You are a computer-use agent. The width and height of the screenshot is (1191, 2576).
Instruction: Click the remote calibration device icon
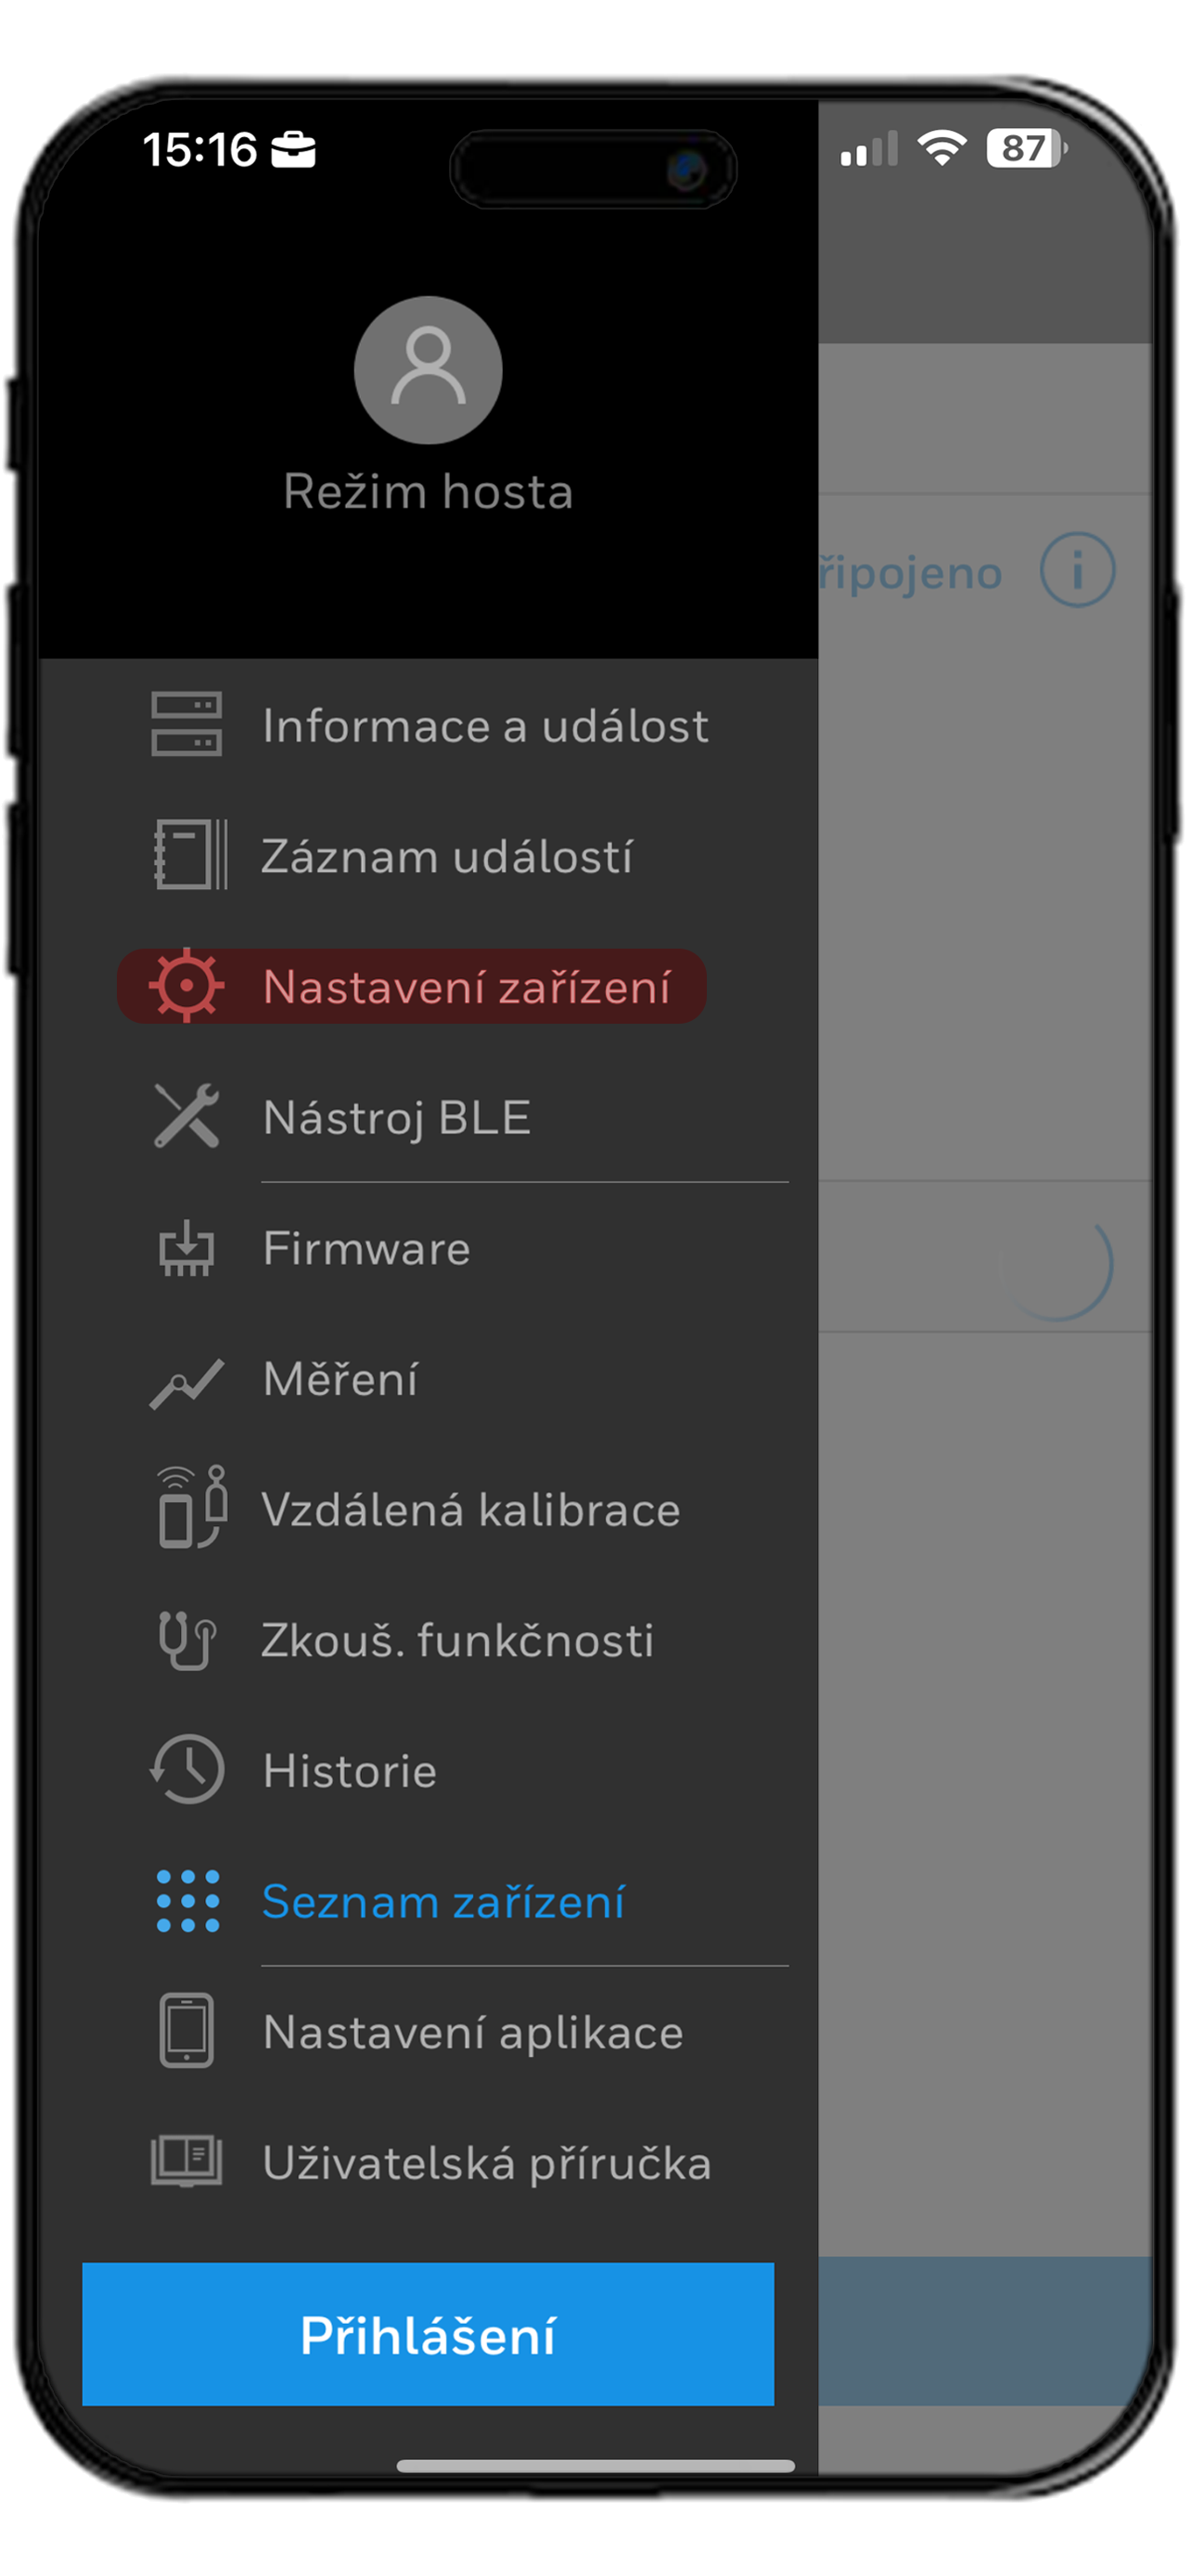(192, 1507)
